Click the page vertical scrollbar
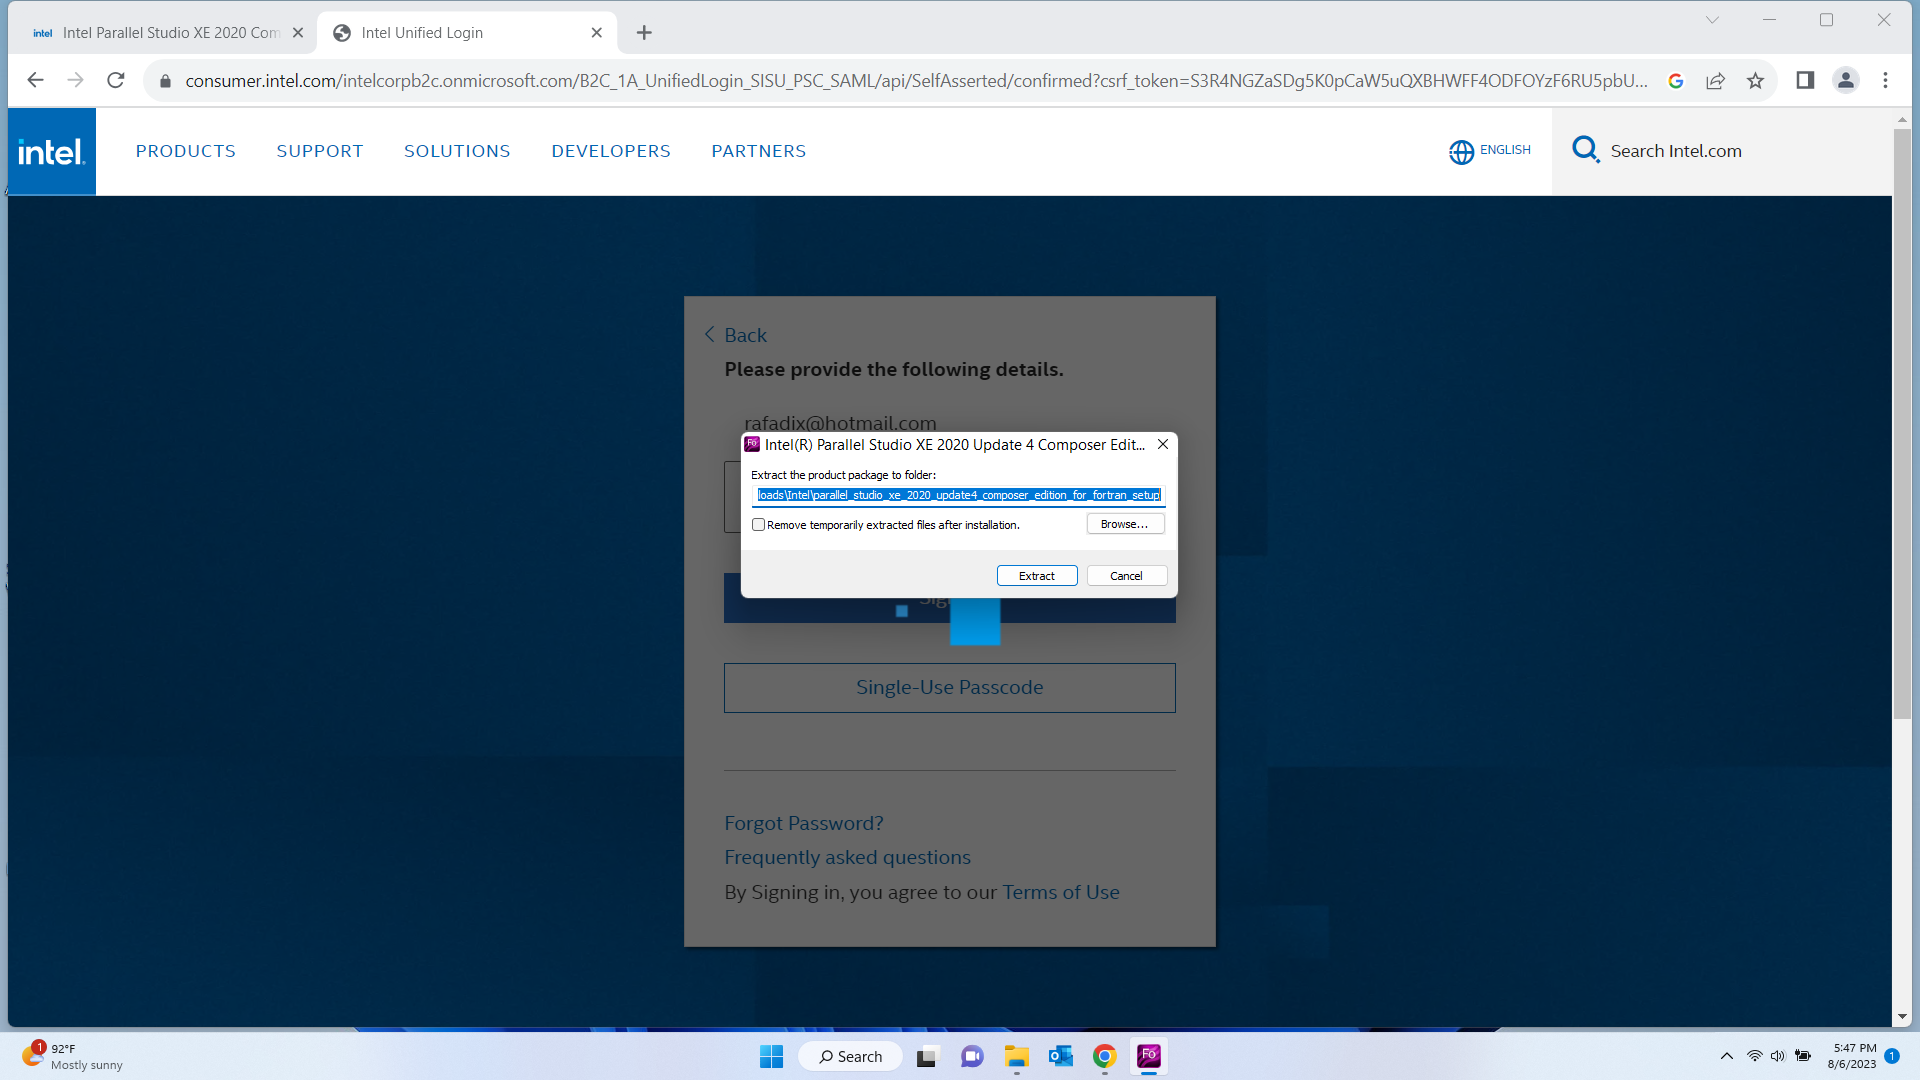Screen dimensions: 1920x1080 pos(1901,420)
